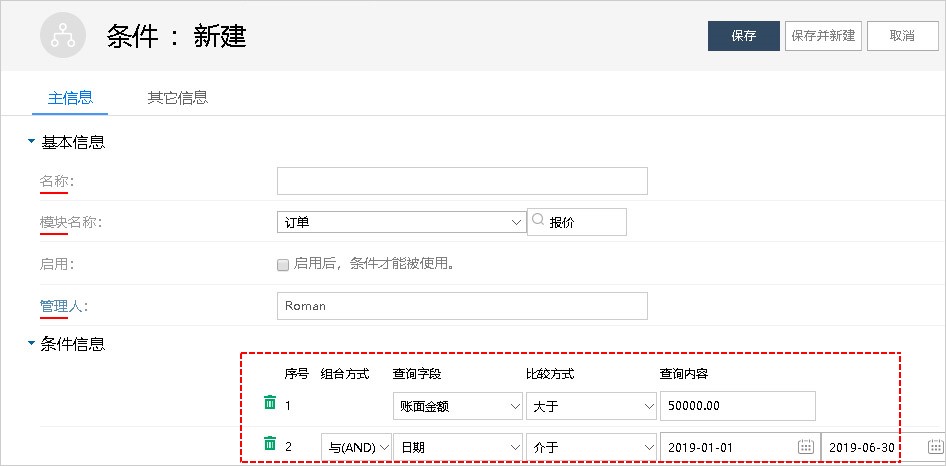The image size is (946, 466).
Task: Click the search magnifier icon beside 报价
Action: coord(538,221)
